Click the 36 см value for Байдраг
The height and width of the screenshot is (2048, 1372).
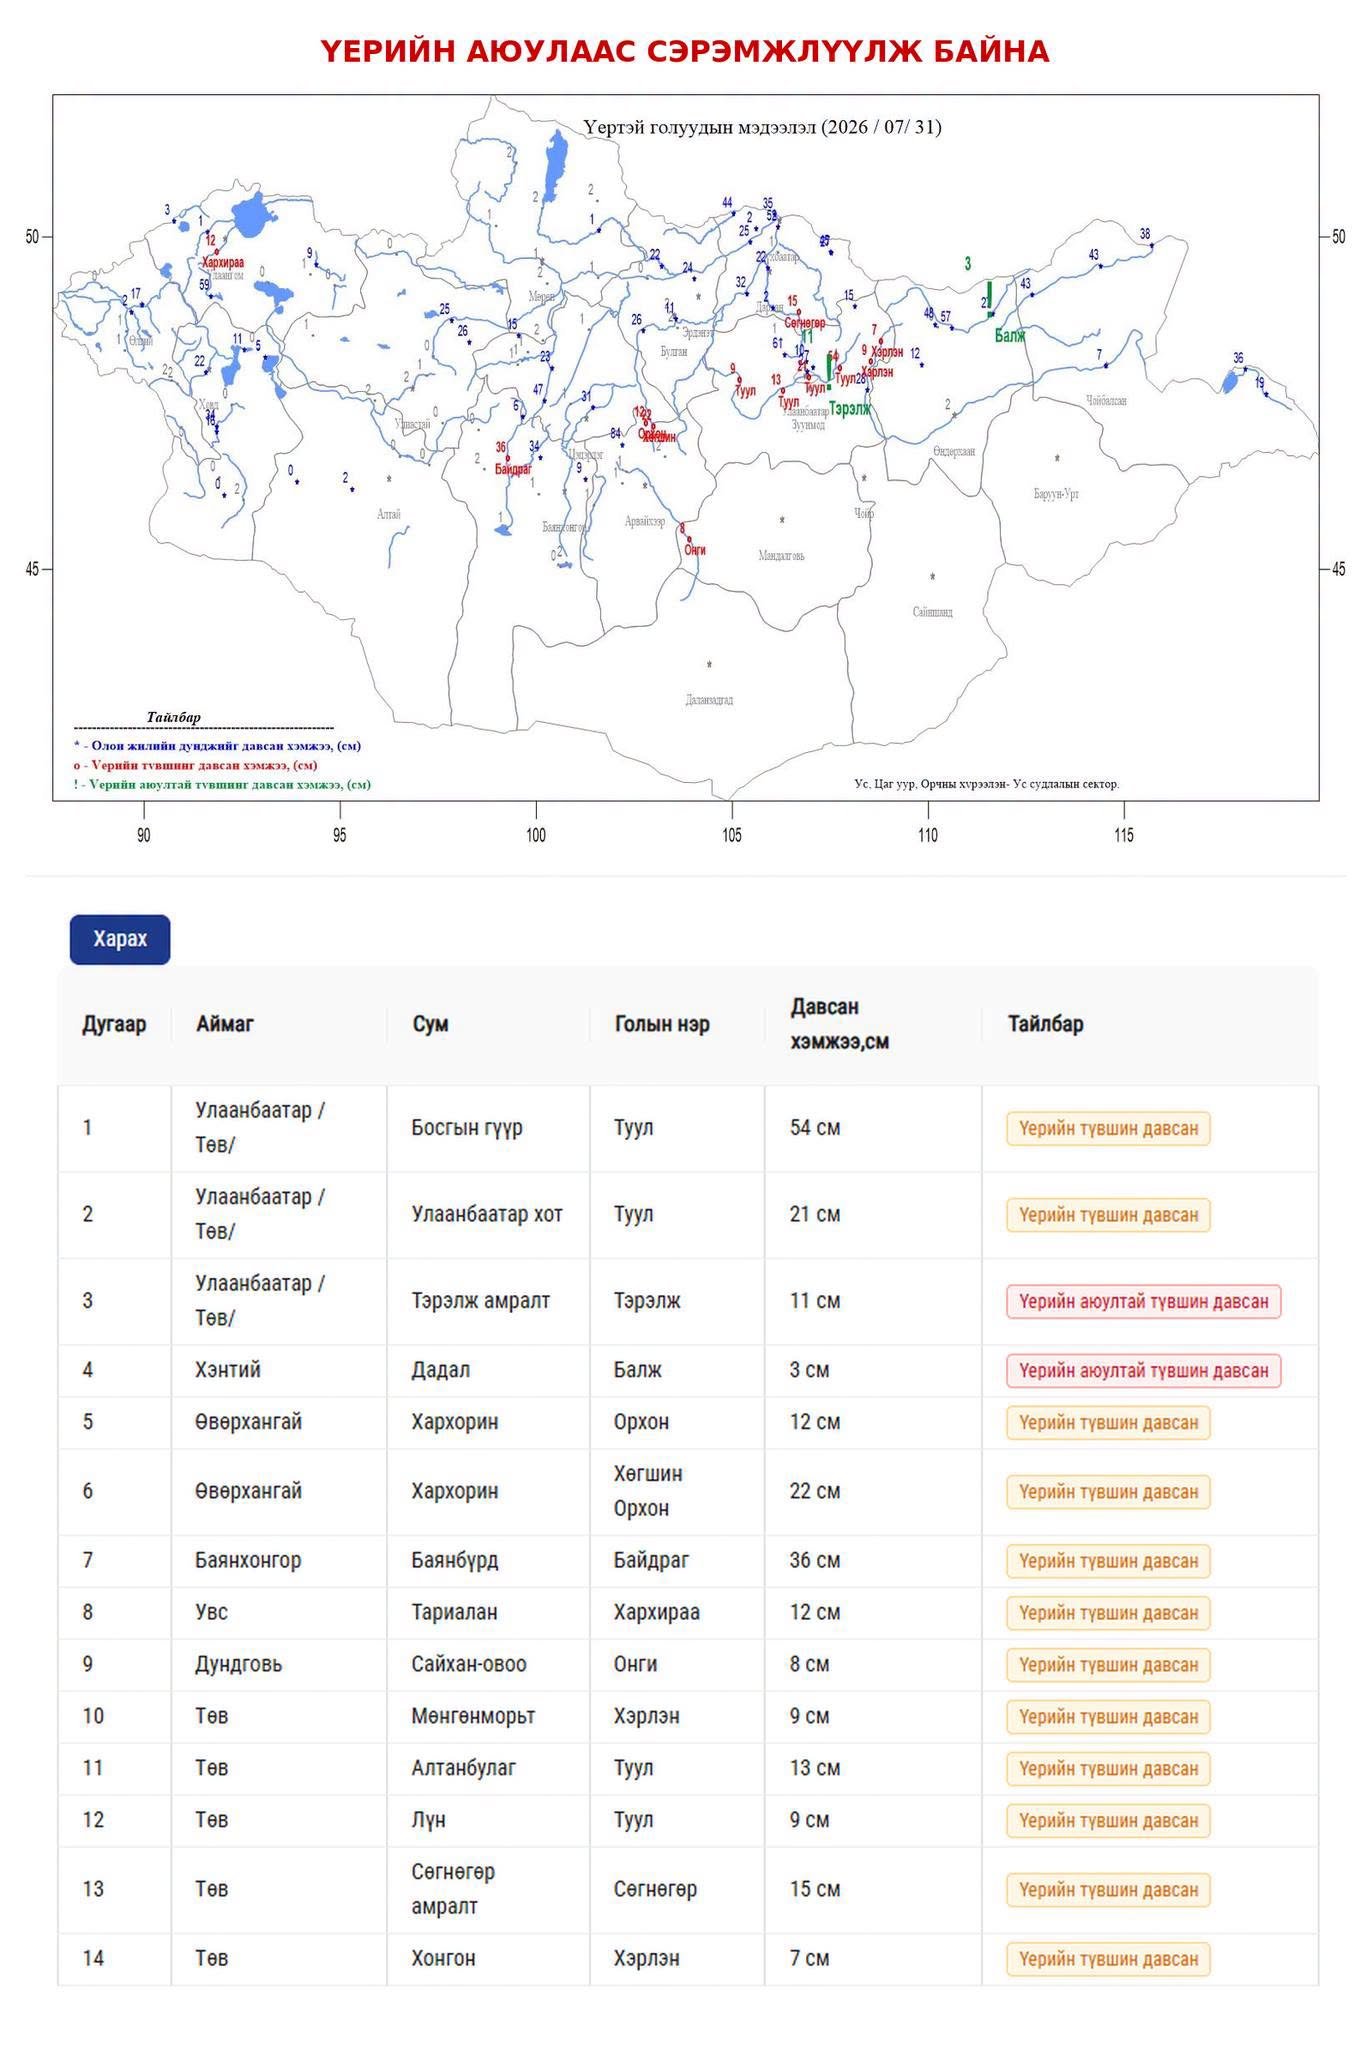(815, 1560)
